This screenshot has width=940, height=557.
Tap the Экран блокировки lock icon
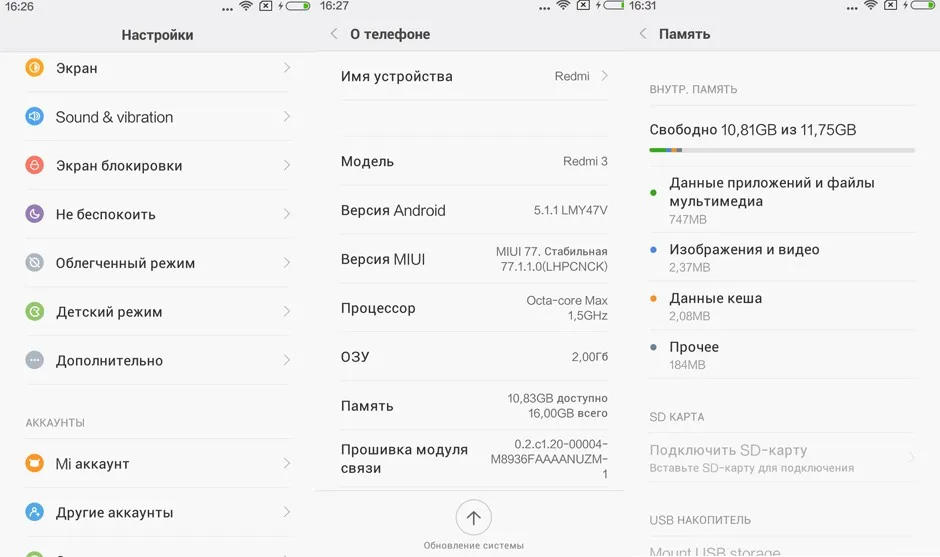click(x=34, y=165)
